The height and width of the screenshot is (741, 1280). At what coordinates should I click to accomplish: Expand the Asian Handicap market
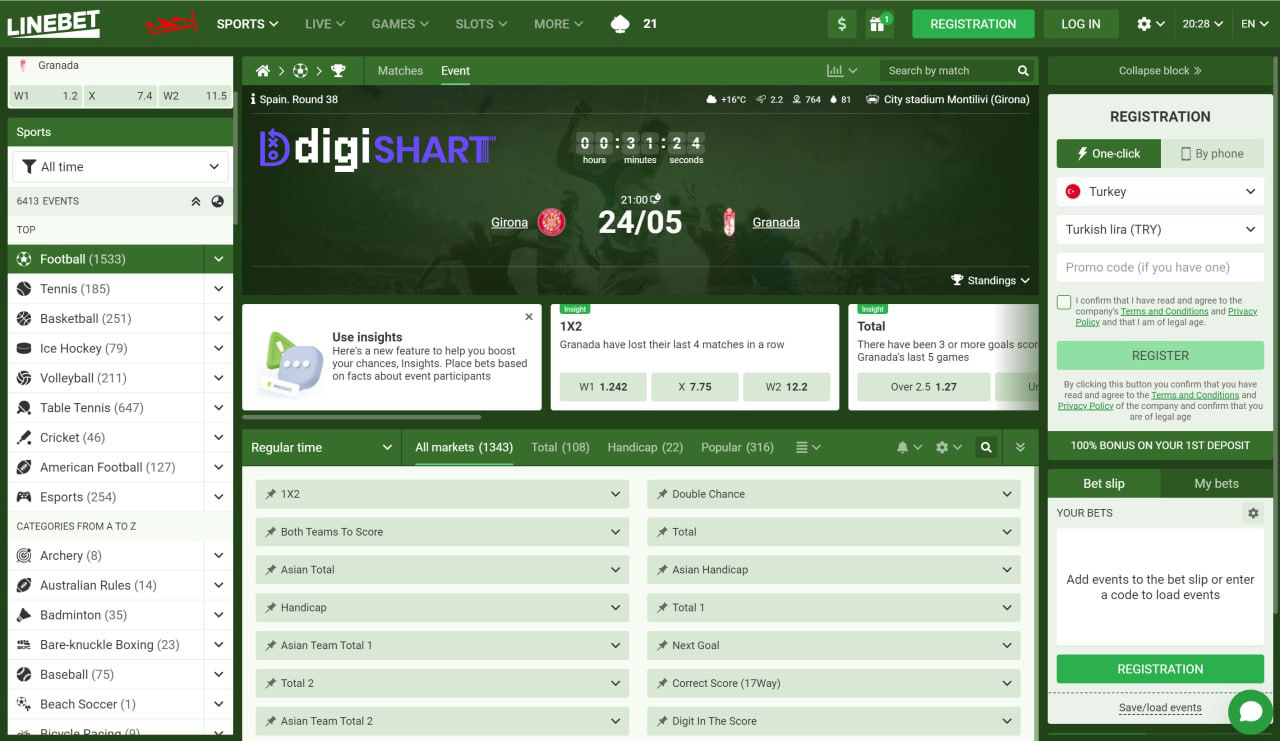coord(834,570)
